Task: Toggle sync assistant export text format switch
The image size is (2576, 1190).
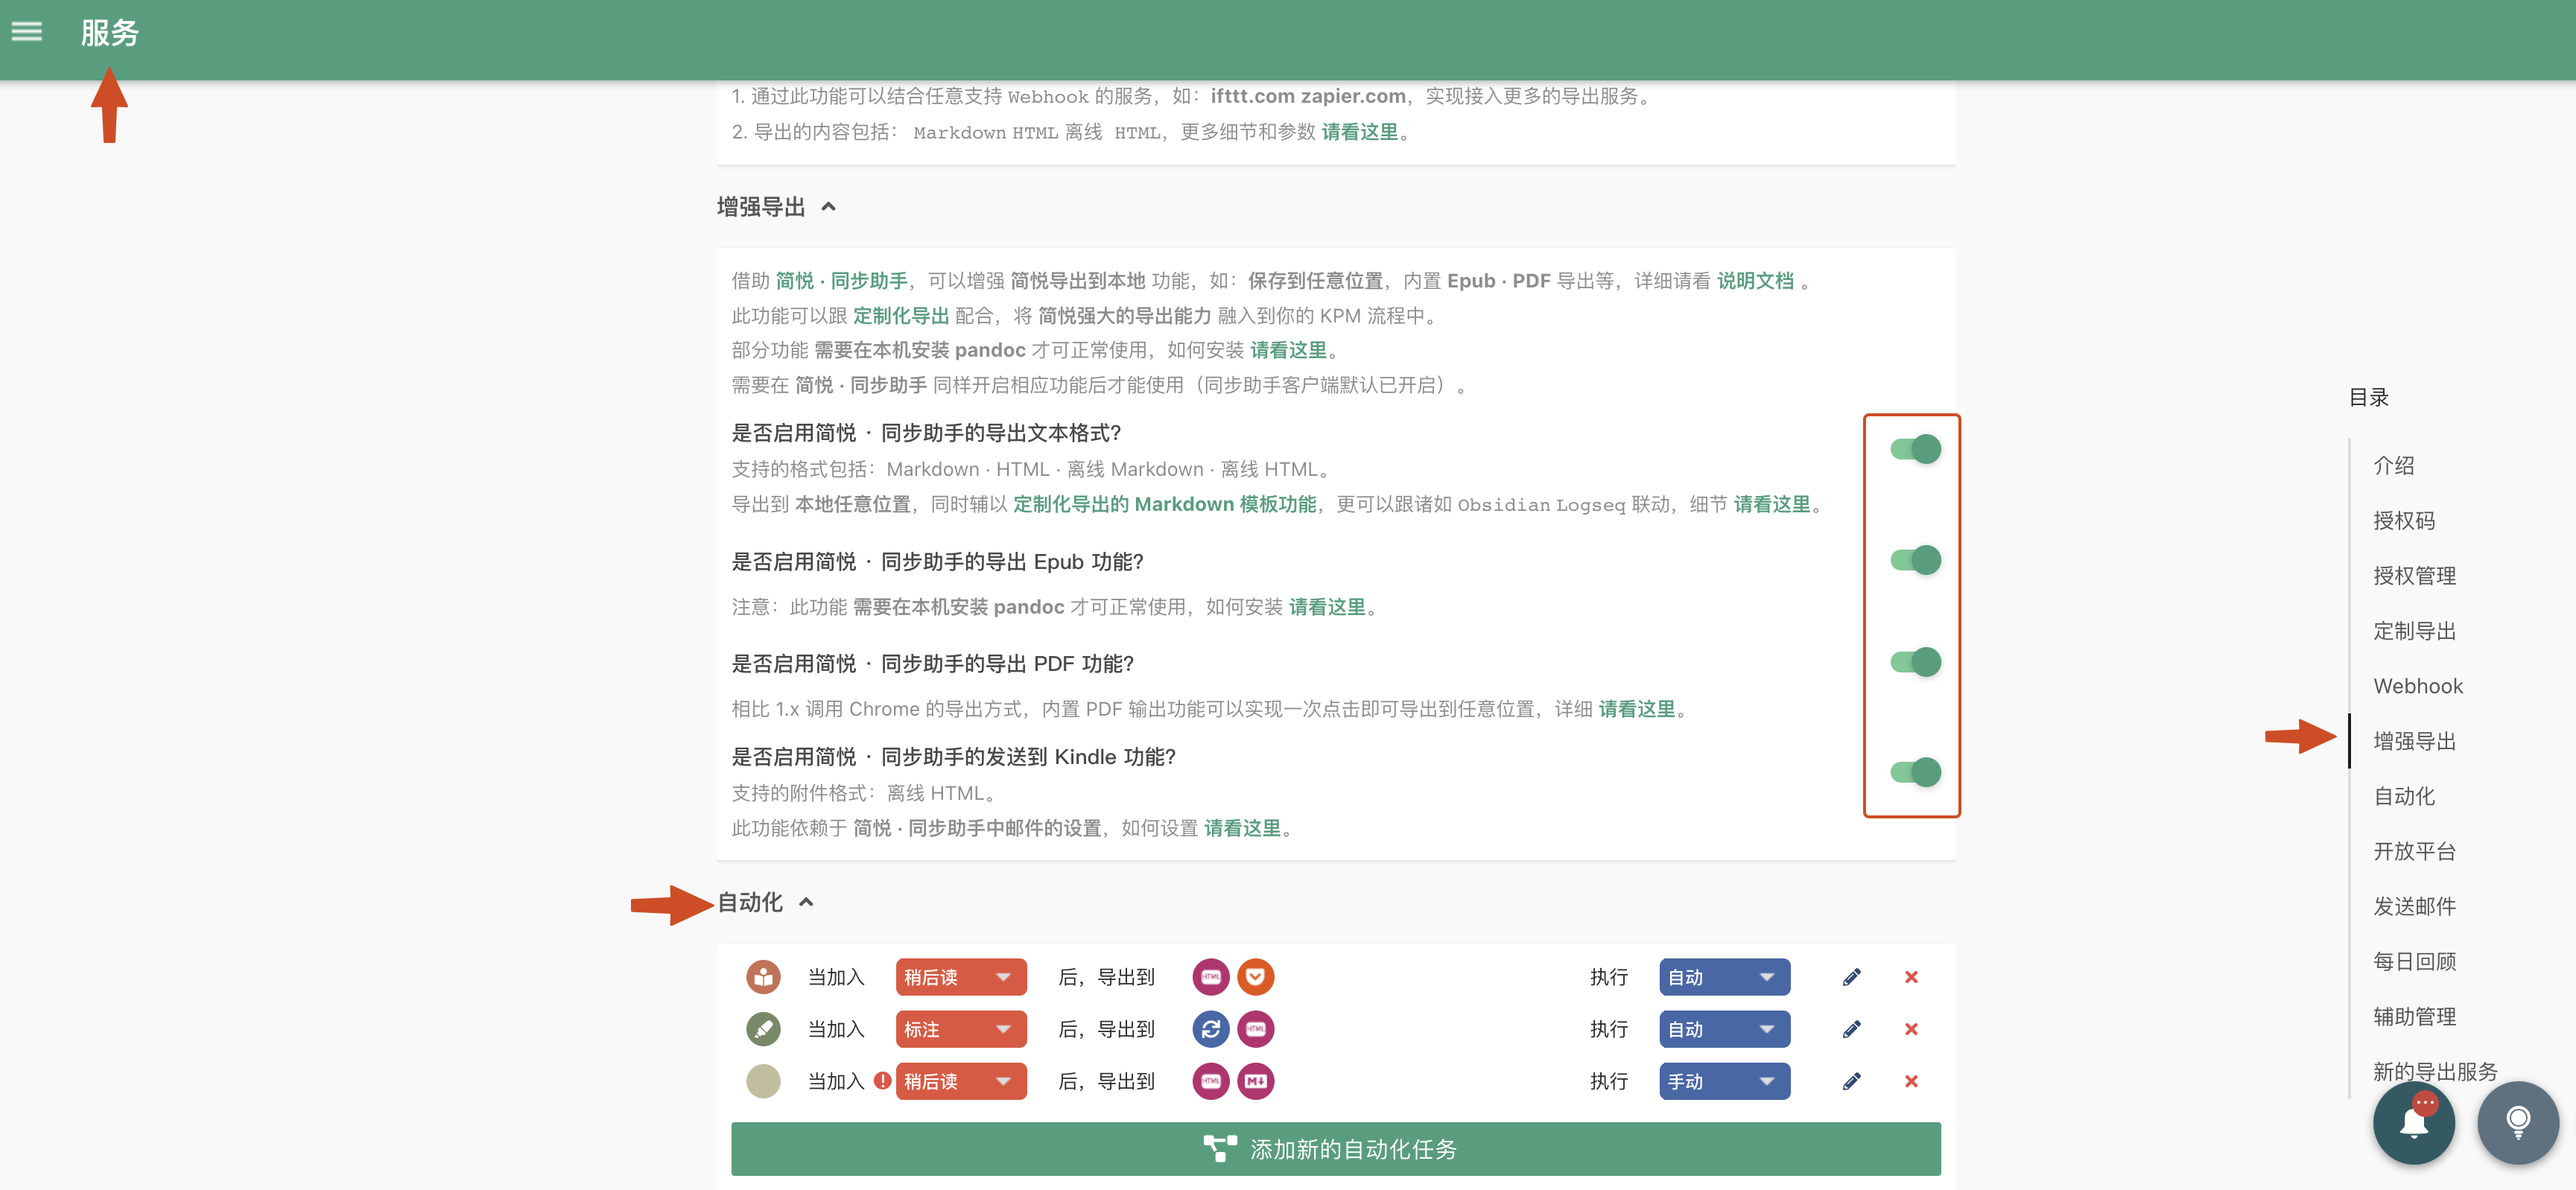Action: [1915, 449]
